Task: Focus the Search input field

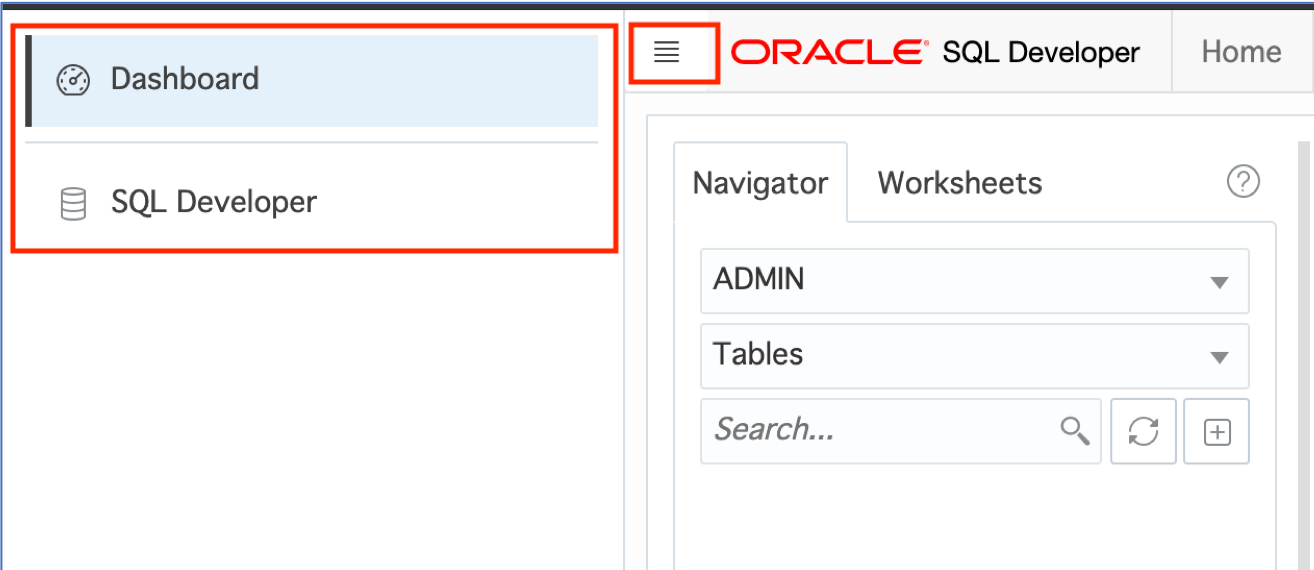Action: [x=880, y=431]
